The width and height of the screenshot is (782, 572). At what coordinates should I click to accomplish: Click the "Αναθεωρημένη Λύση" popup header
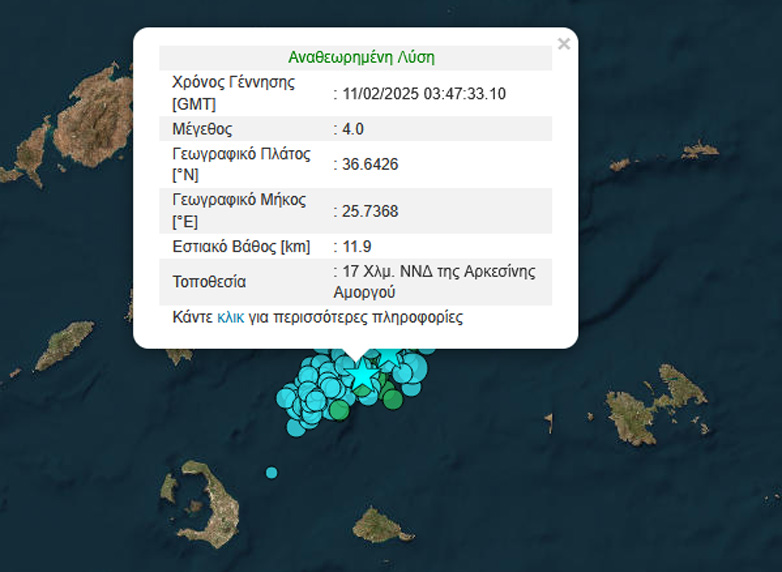click(x=361, y=58)
